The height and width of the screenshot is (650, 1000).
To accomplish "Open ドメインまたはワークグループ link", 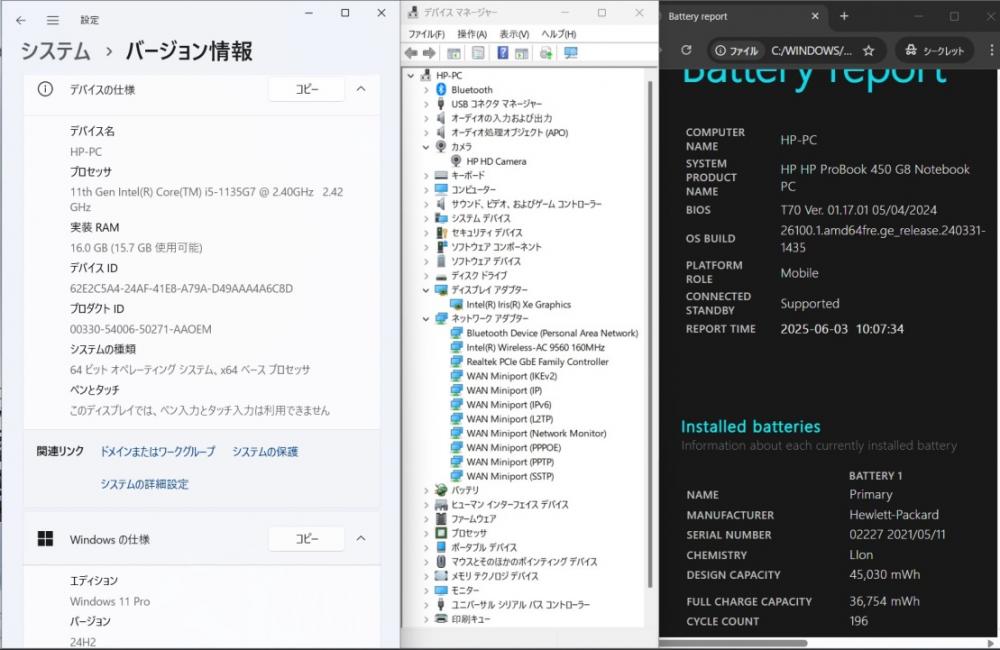I will [158, 452].
